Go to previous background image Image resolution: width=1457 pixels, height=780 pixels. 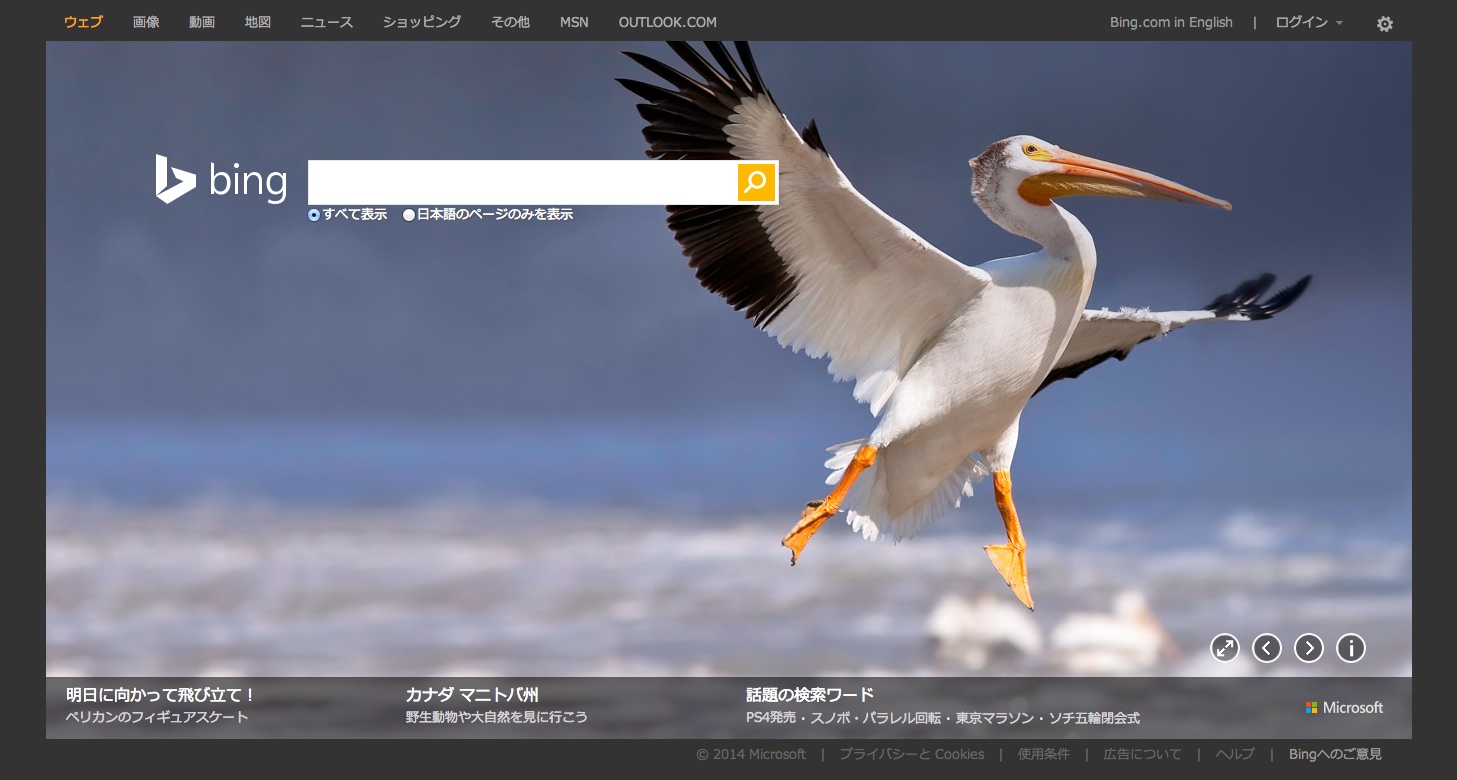click(x=1266, y=648)
